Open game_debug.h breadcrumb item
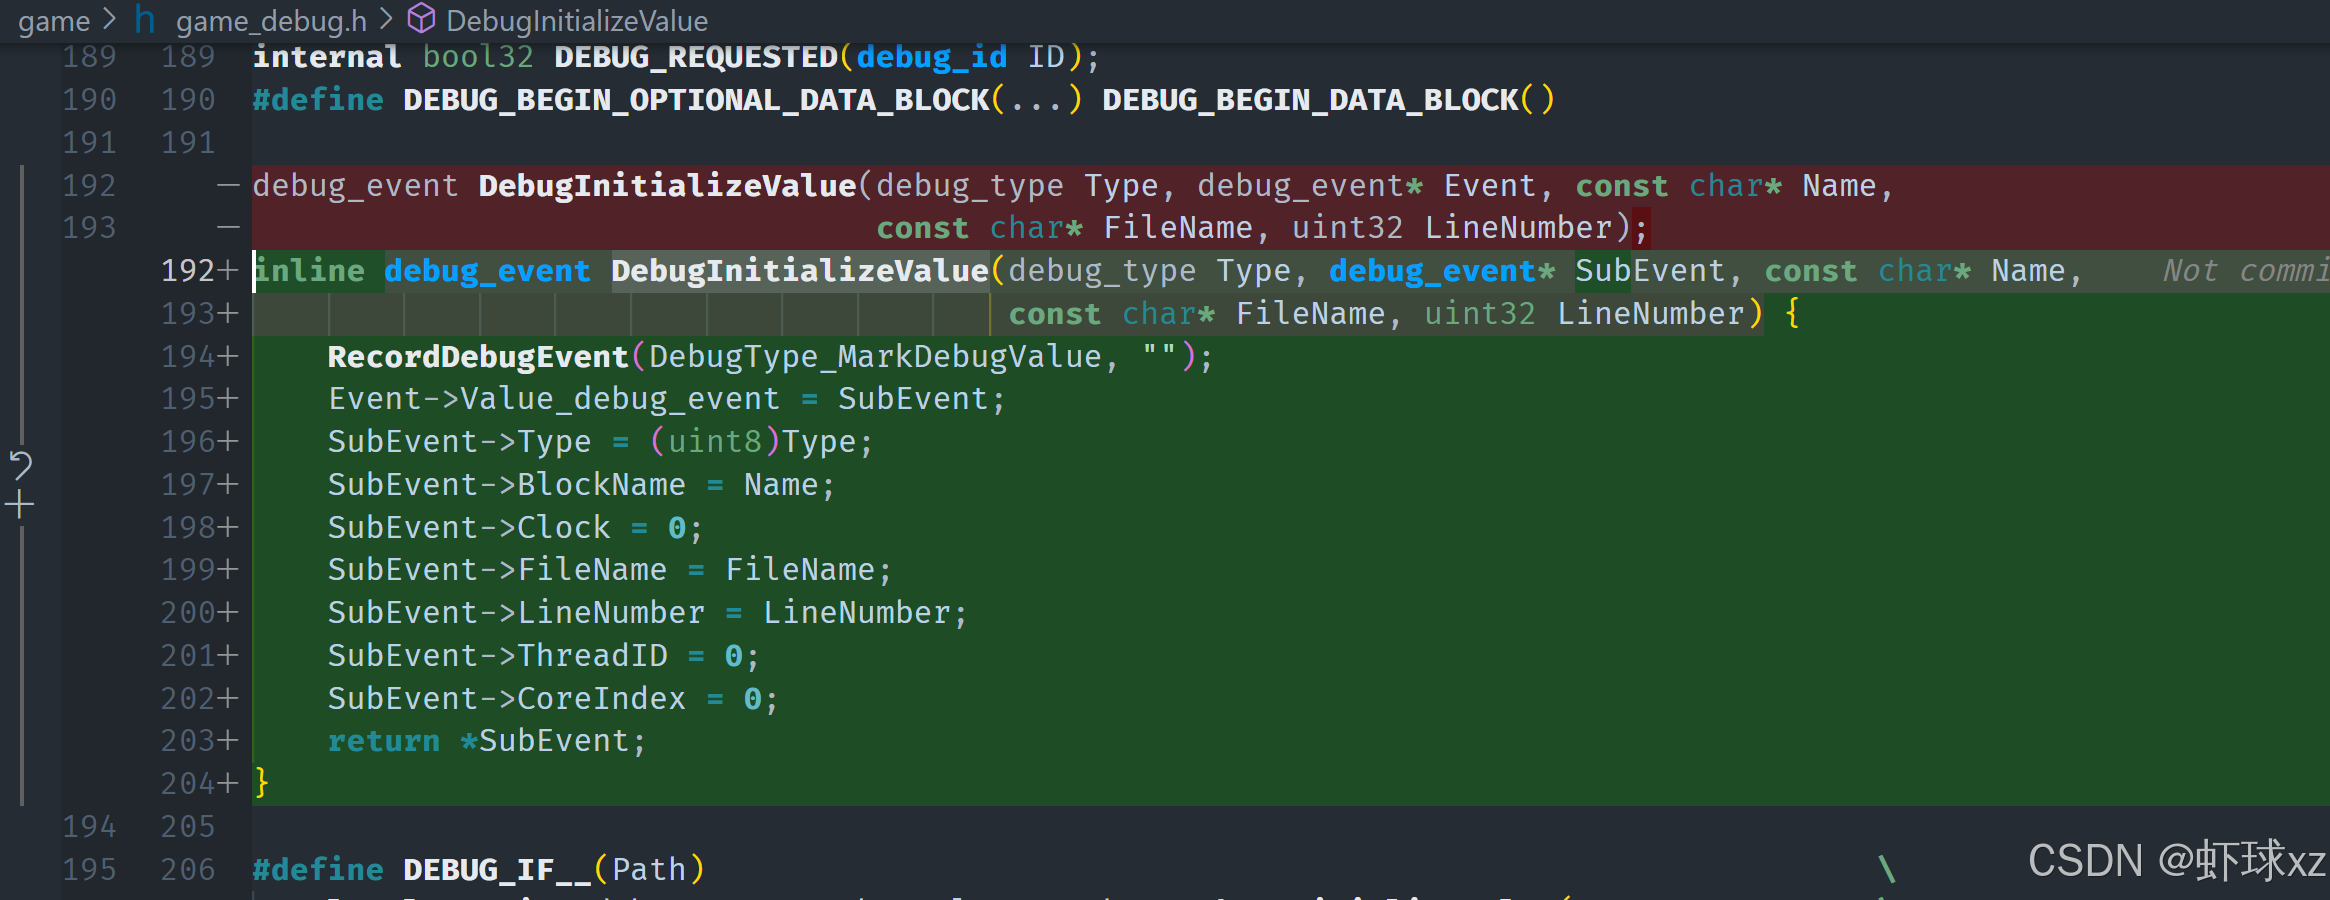 point(271,20)
